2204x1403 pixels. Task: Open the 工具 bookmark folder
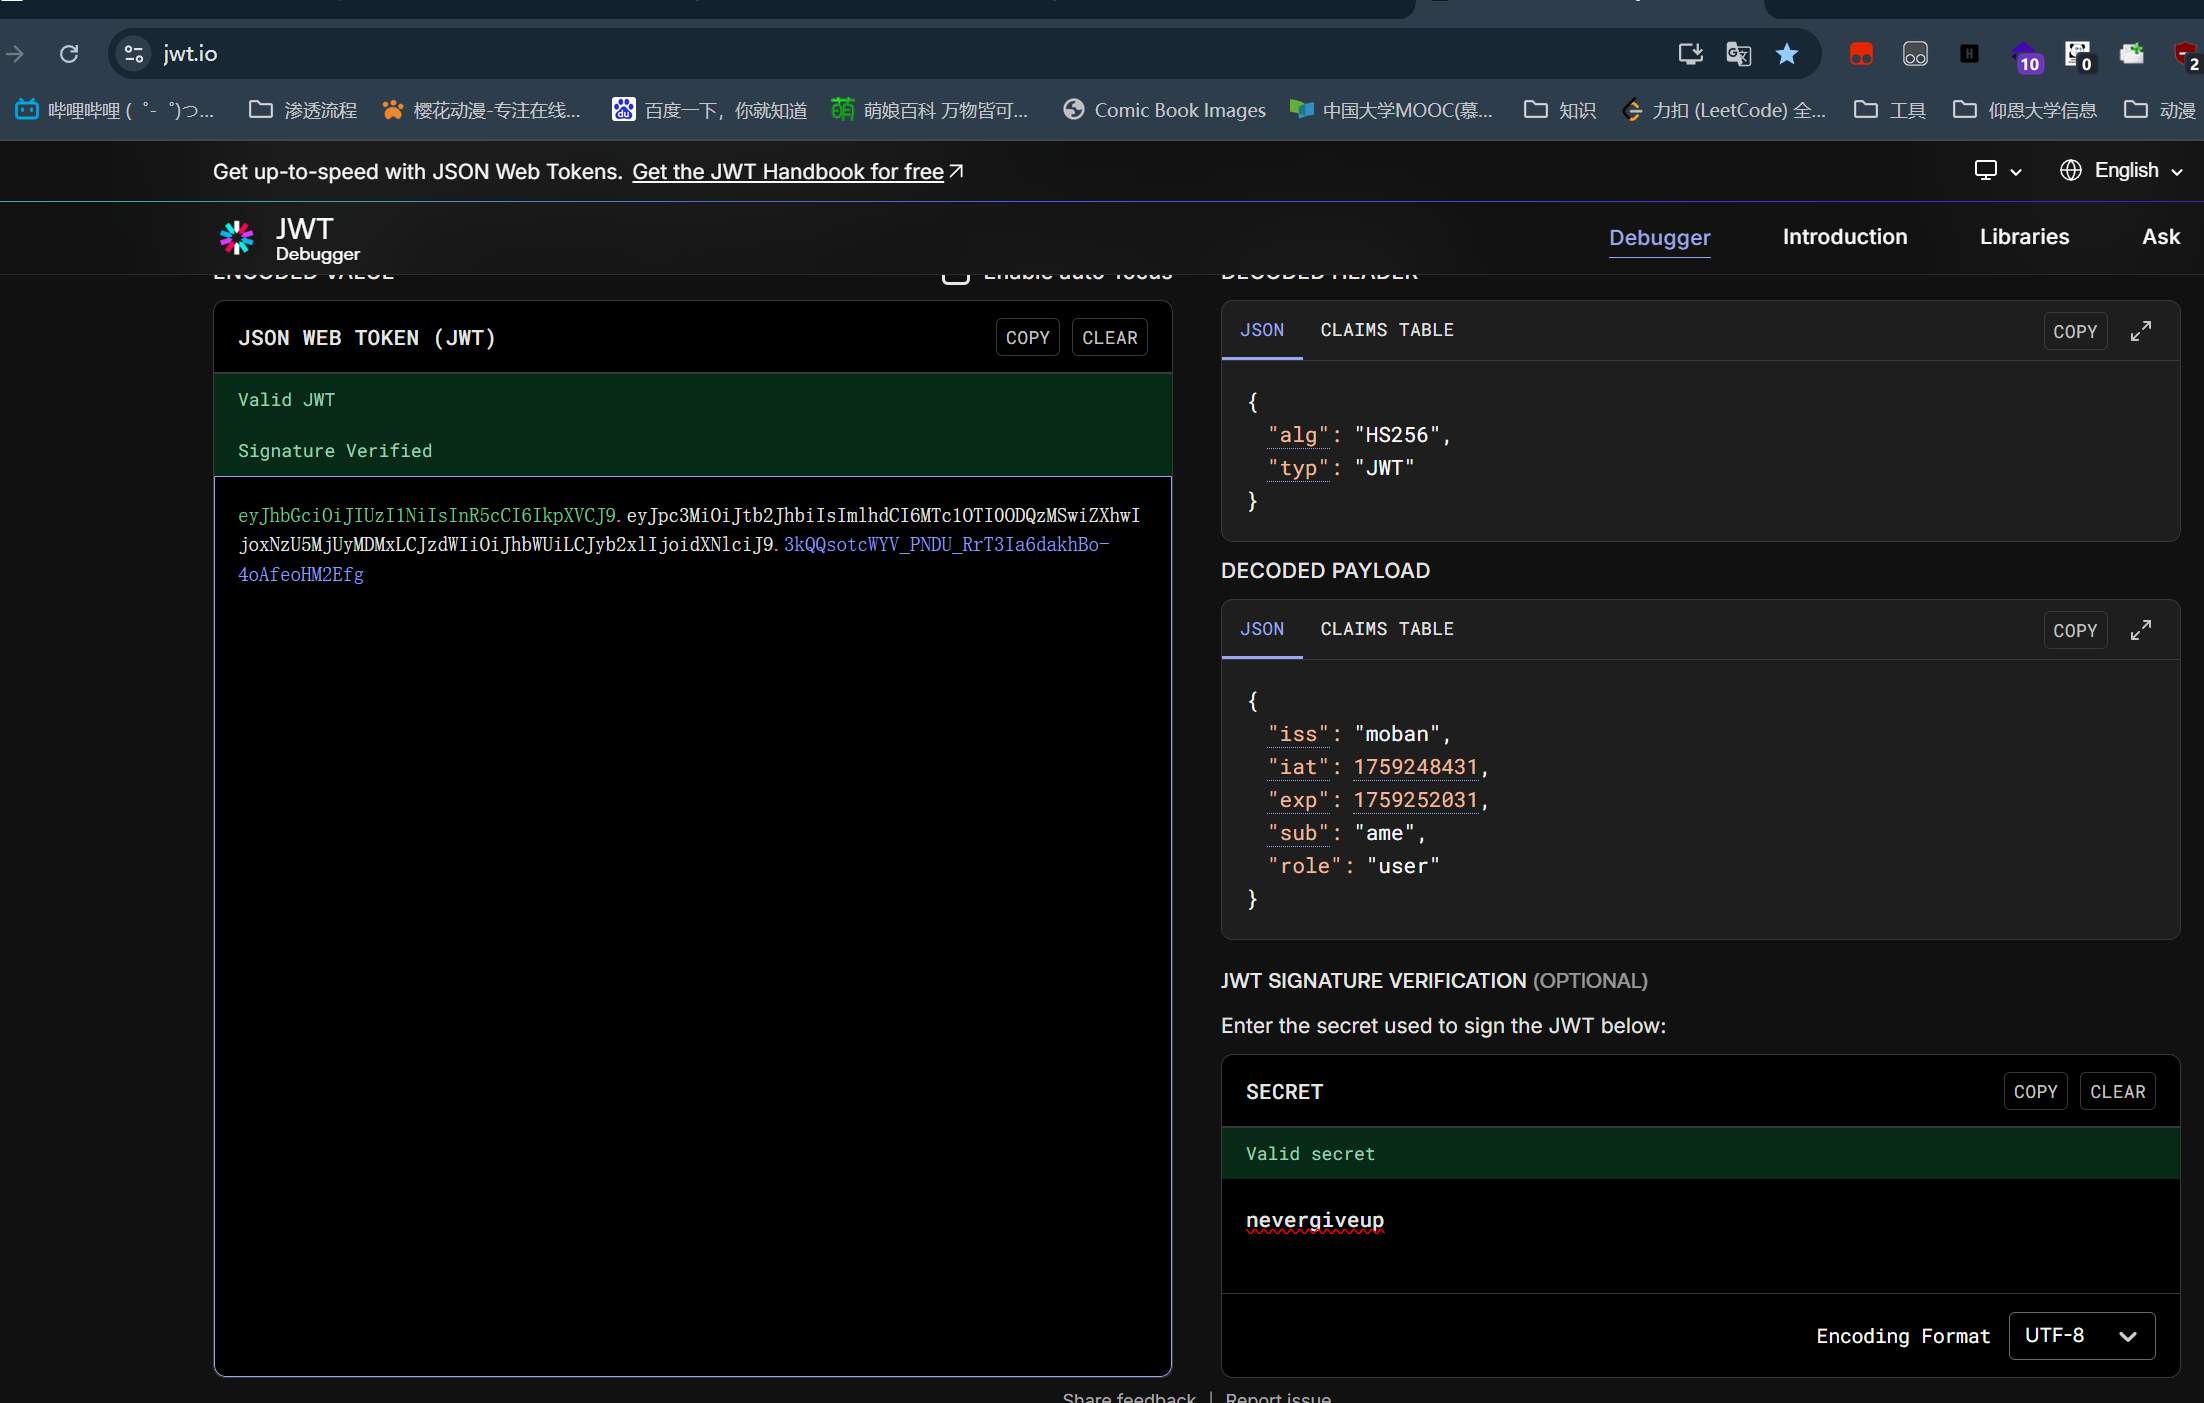(x=1890, y=110)
